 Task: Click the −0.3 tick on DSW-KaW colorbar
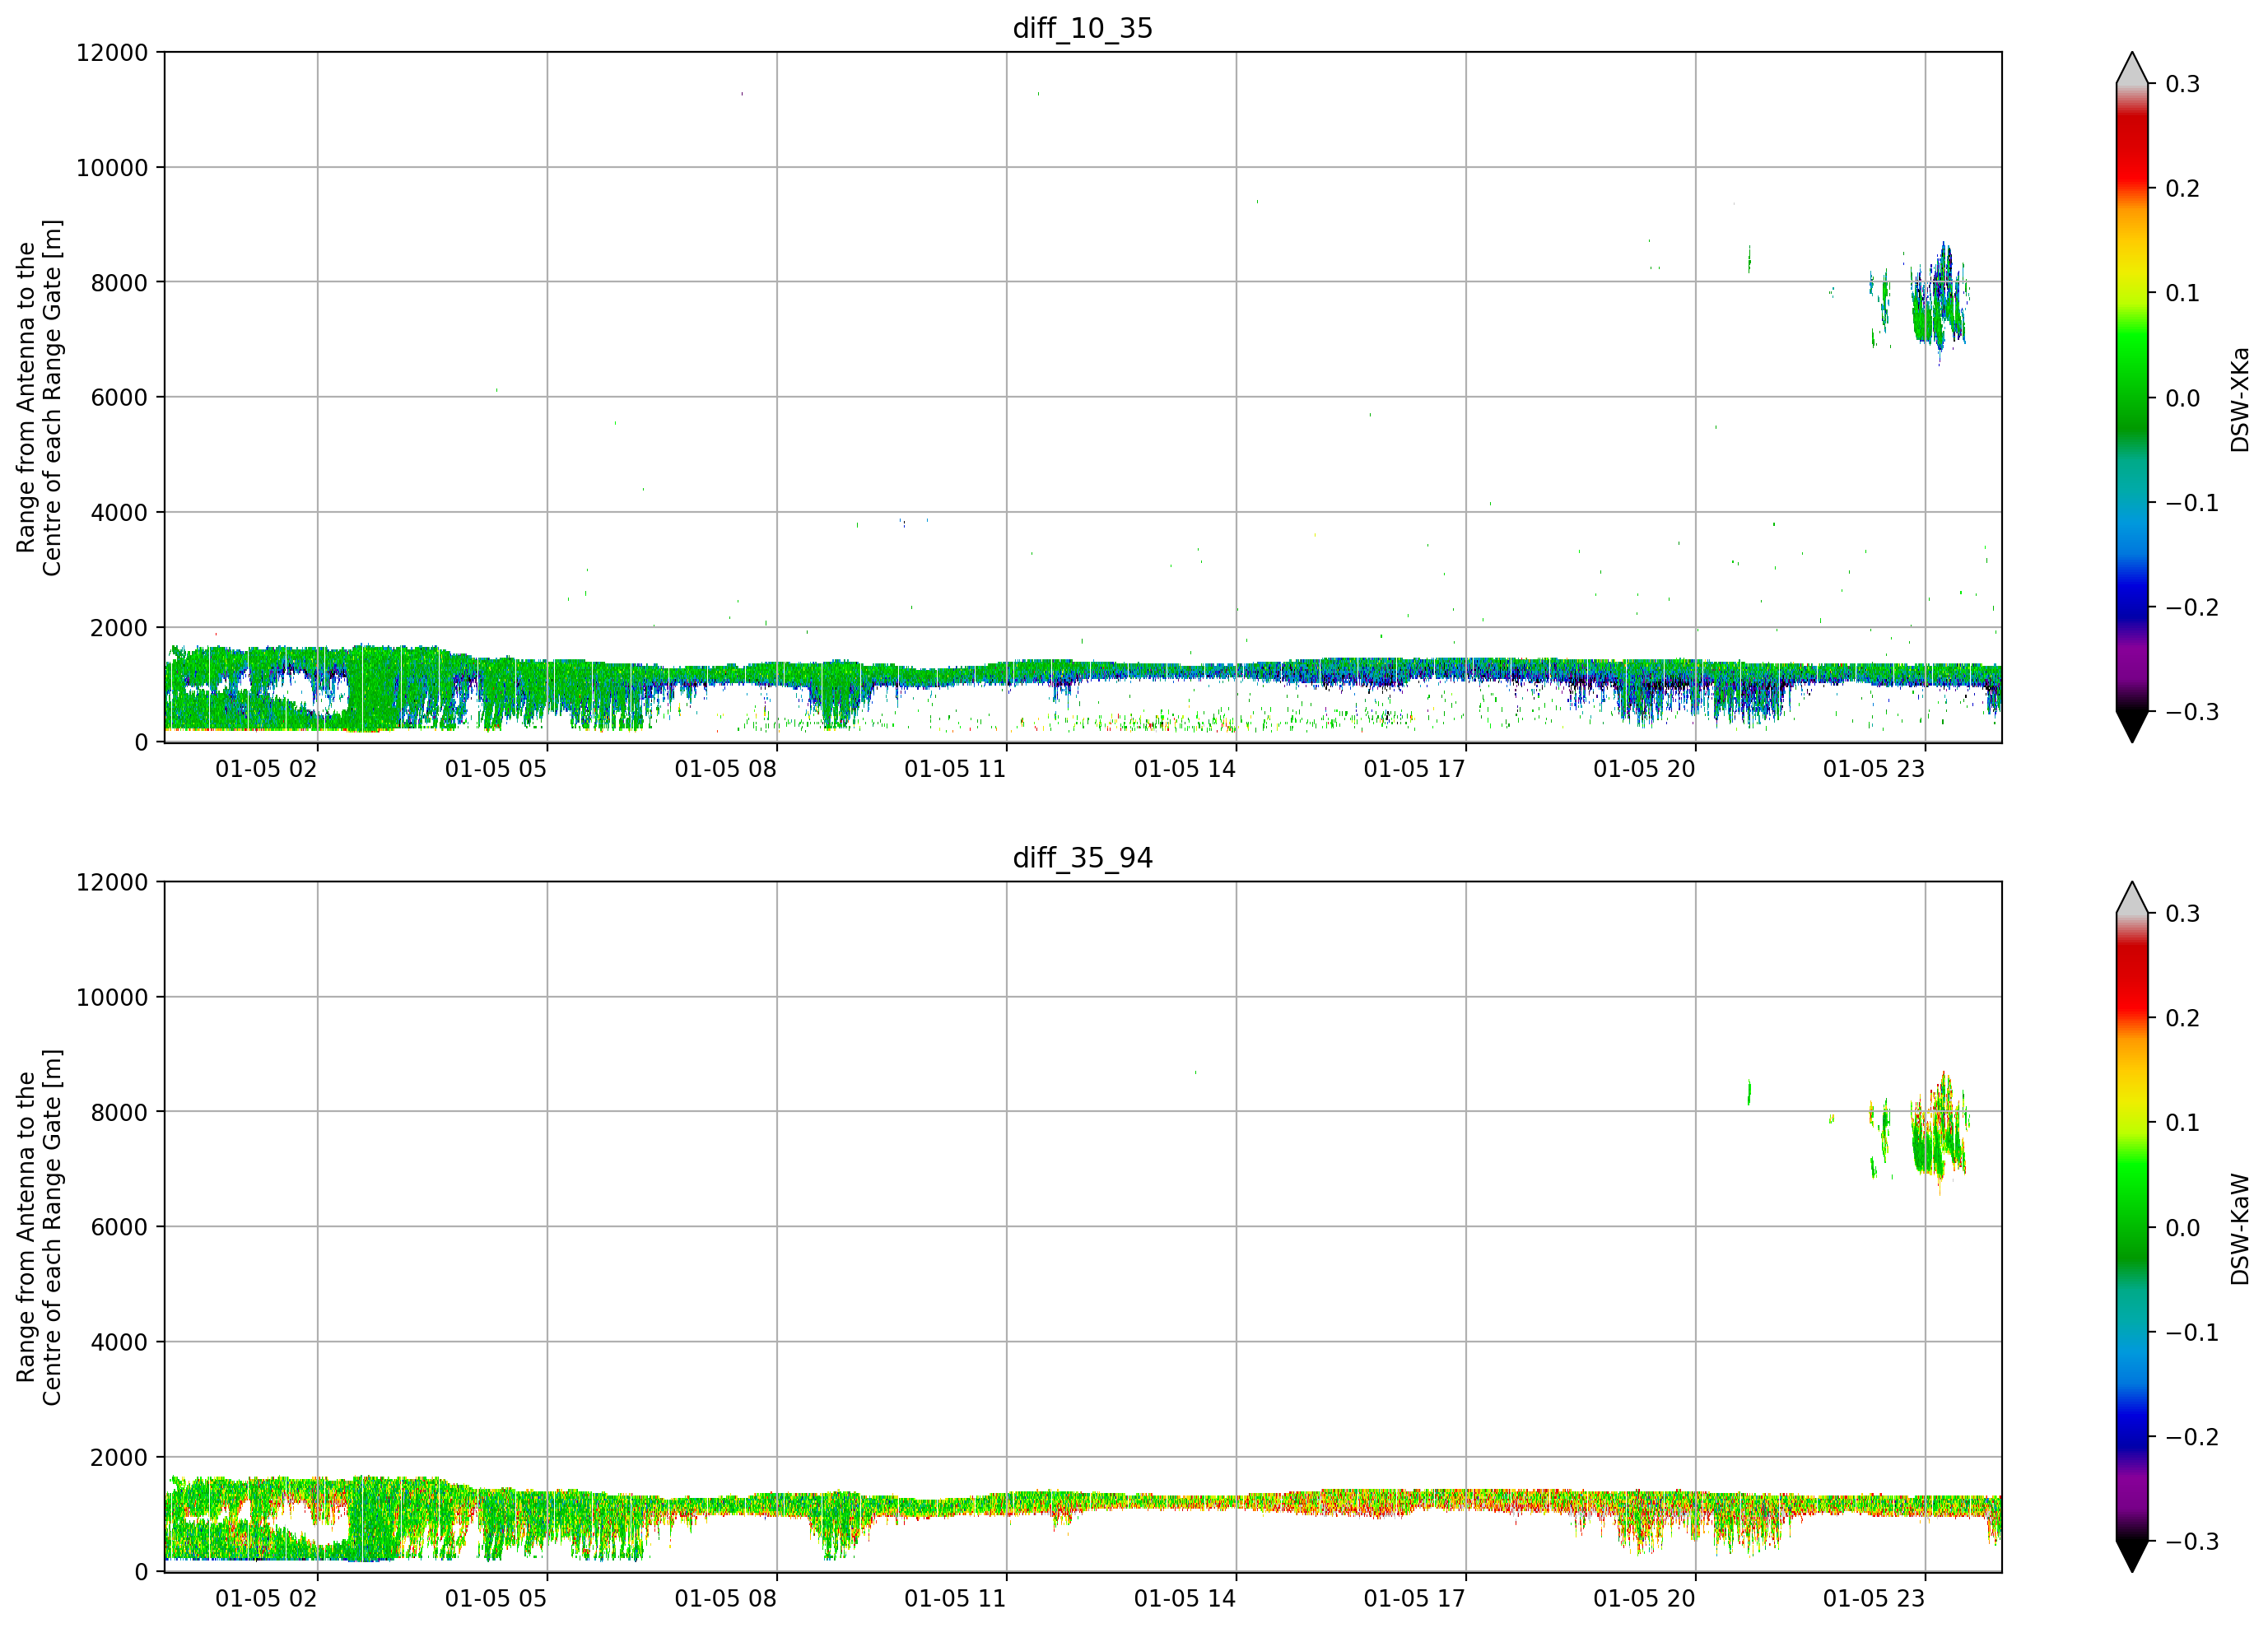coord(2192,1542)
